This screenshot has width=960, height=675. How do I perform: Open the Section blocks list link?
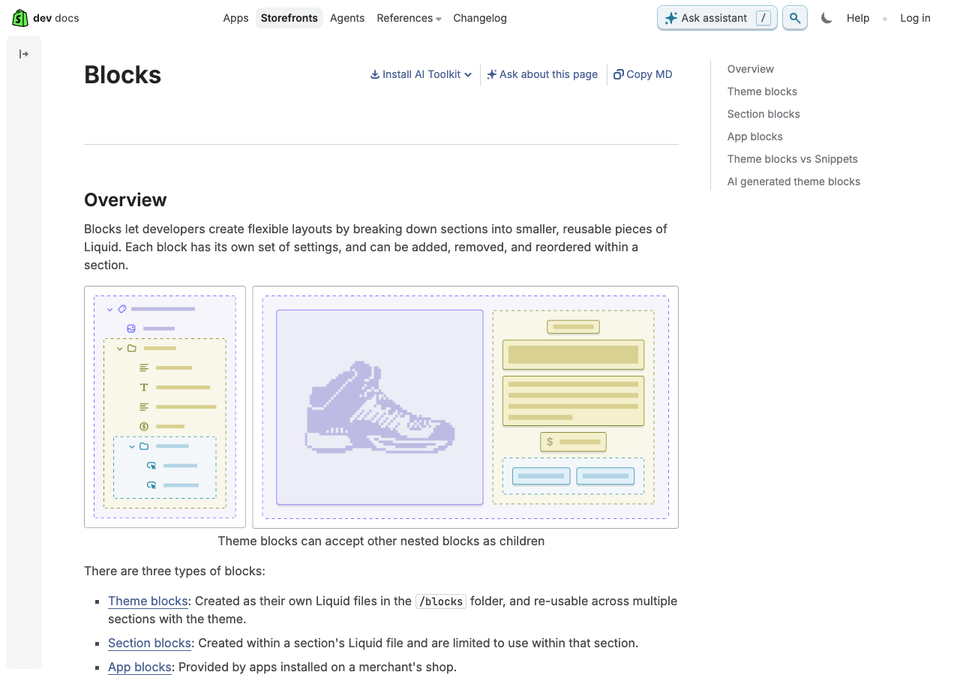pos(149,643)
